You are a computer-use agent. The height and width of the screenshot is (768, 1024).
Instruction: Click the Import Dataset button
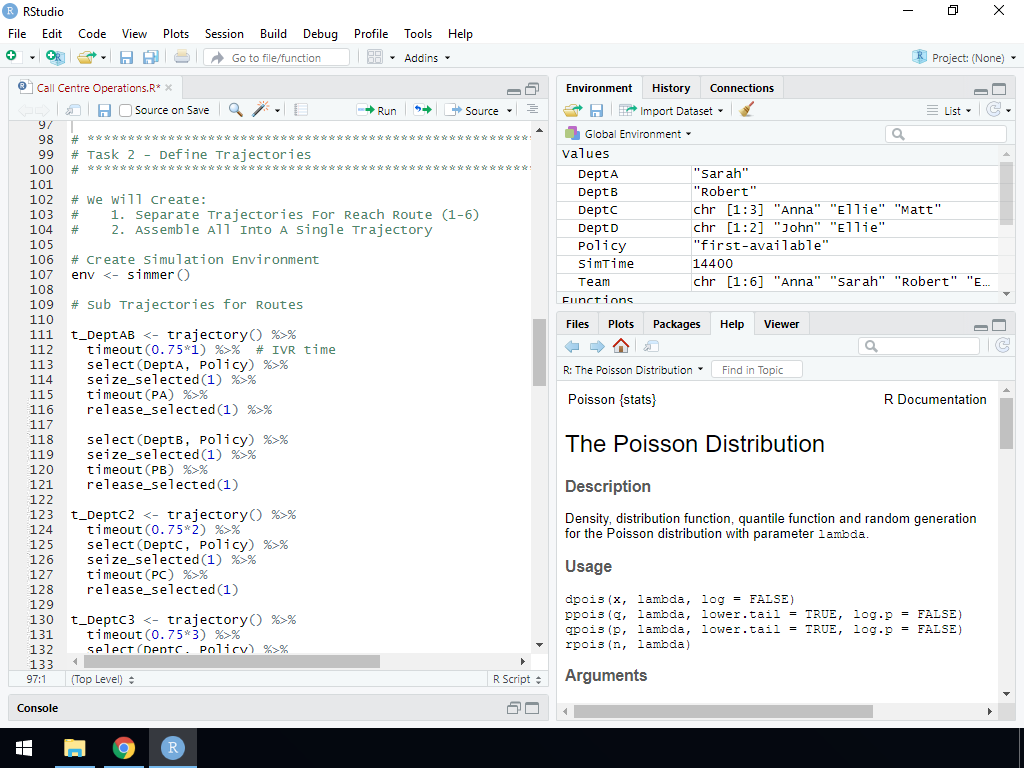click(670, 110)
